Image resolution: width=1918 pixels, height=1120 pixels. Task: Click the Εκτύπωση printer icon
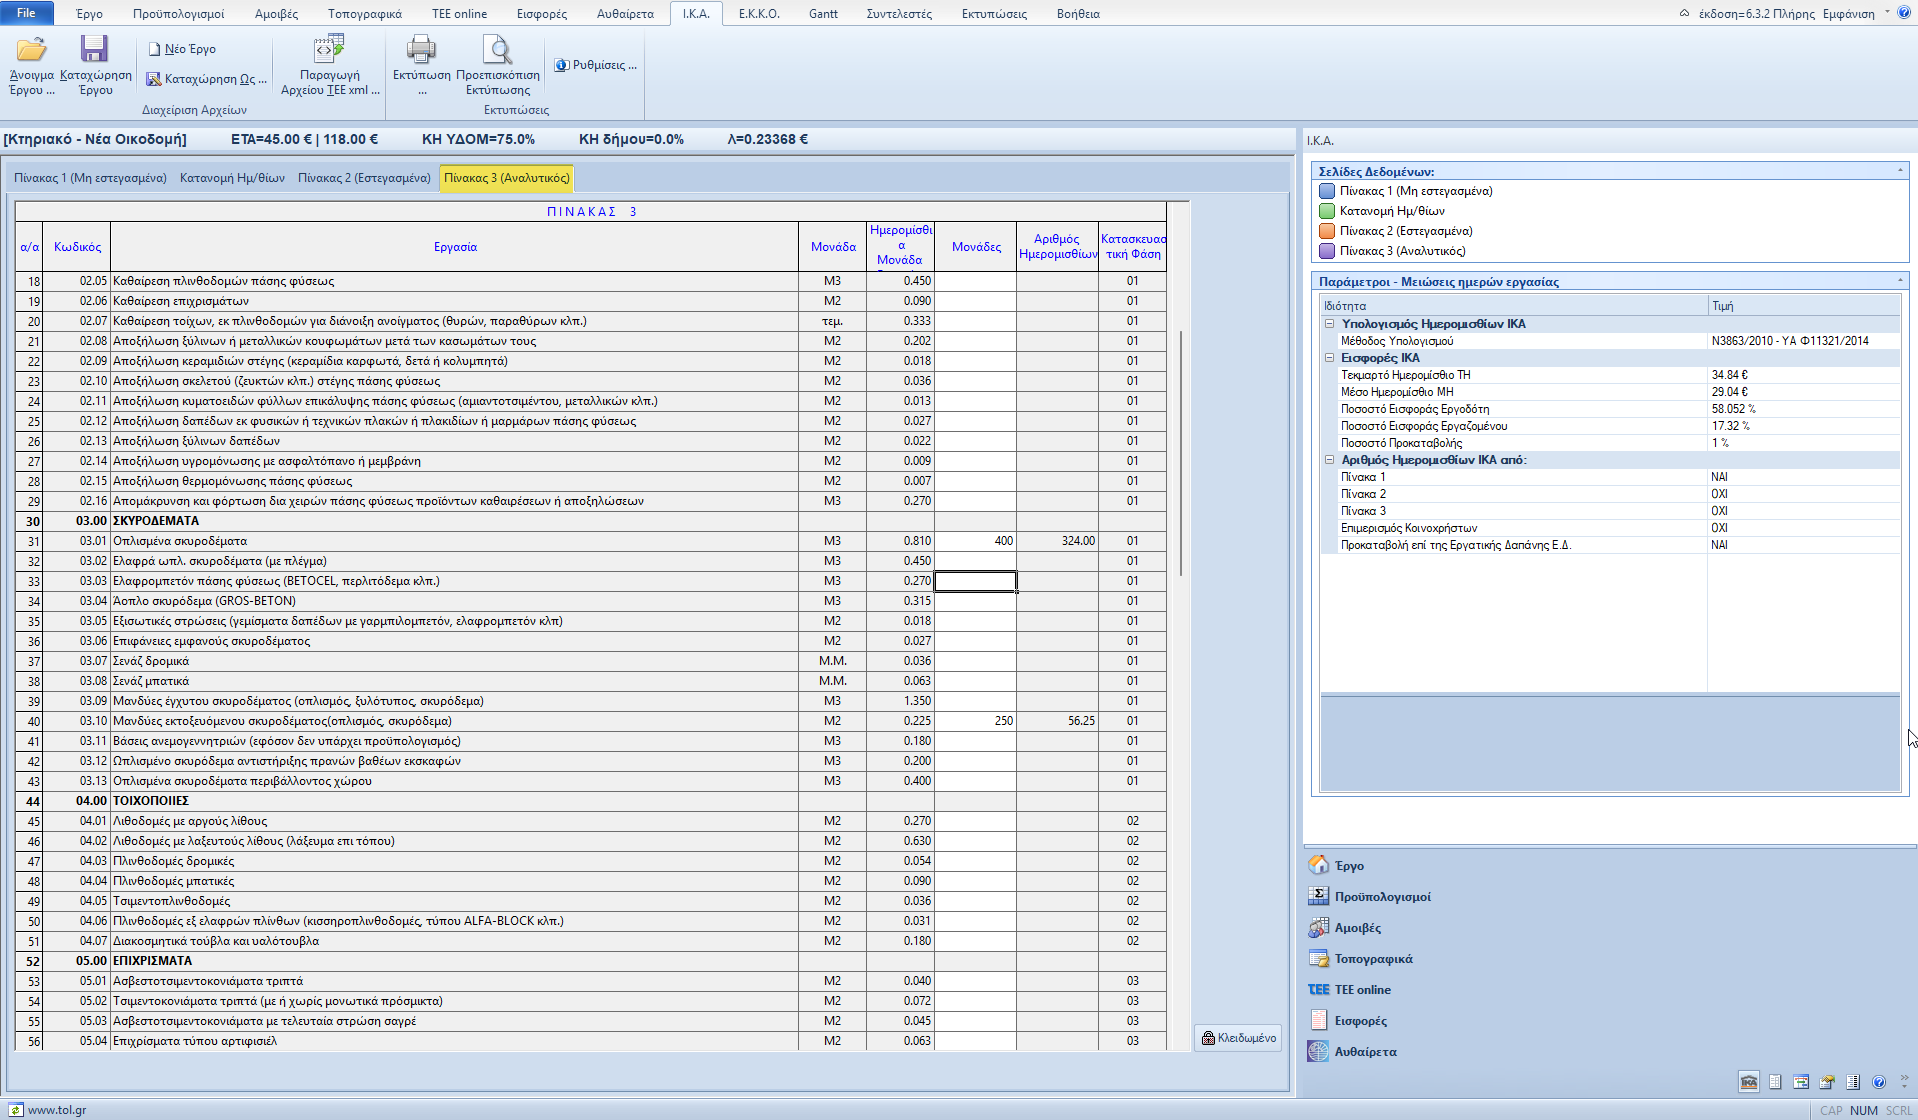click(421, 50)
